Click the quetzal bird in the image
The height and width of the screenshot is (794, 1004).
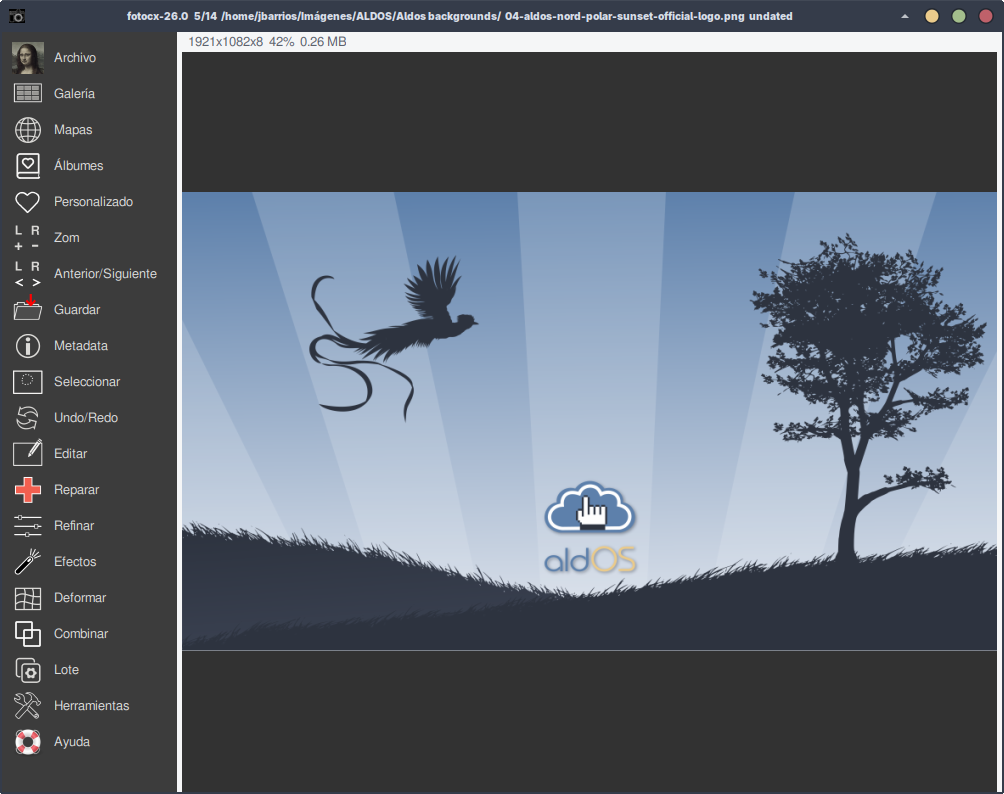[394, 338]
